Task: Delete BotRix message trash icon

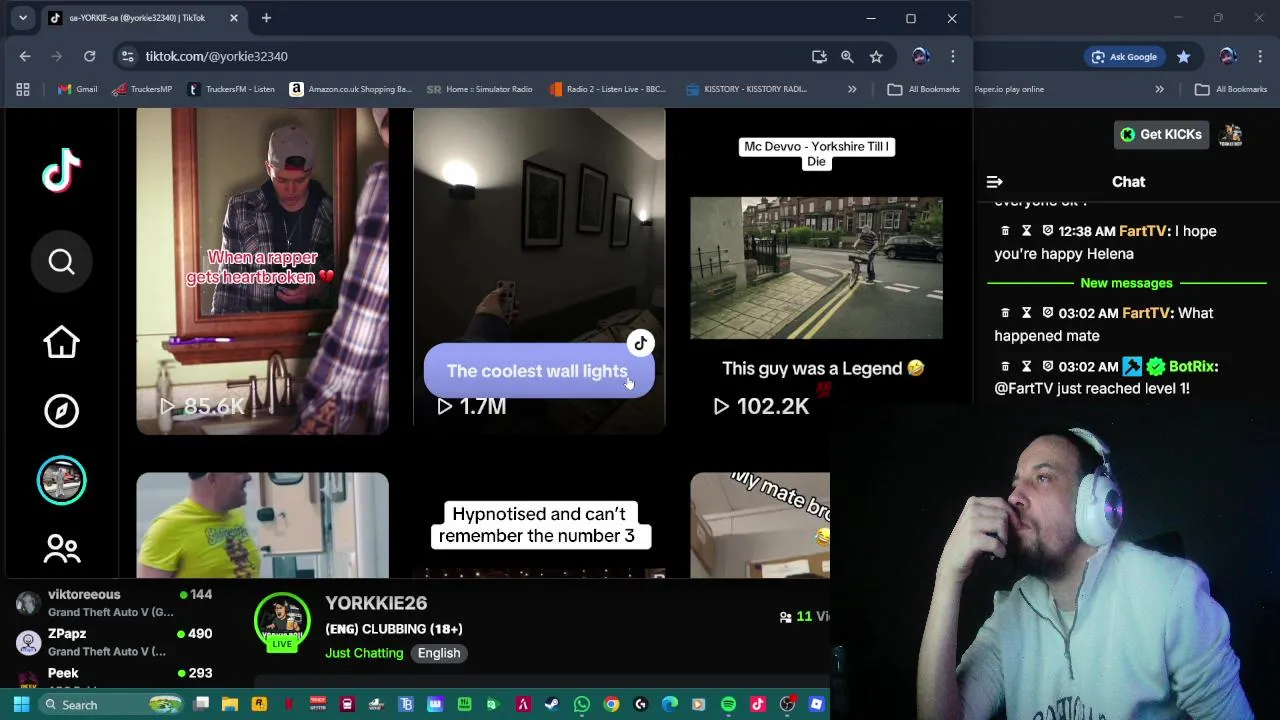Action: click(1005, 367)
